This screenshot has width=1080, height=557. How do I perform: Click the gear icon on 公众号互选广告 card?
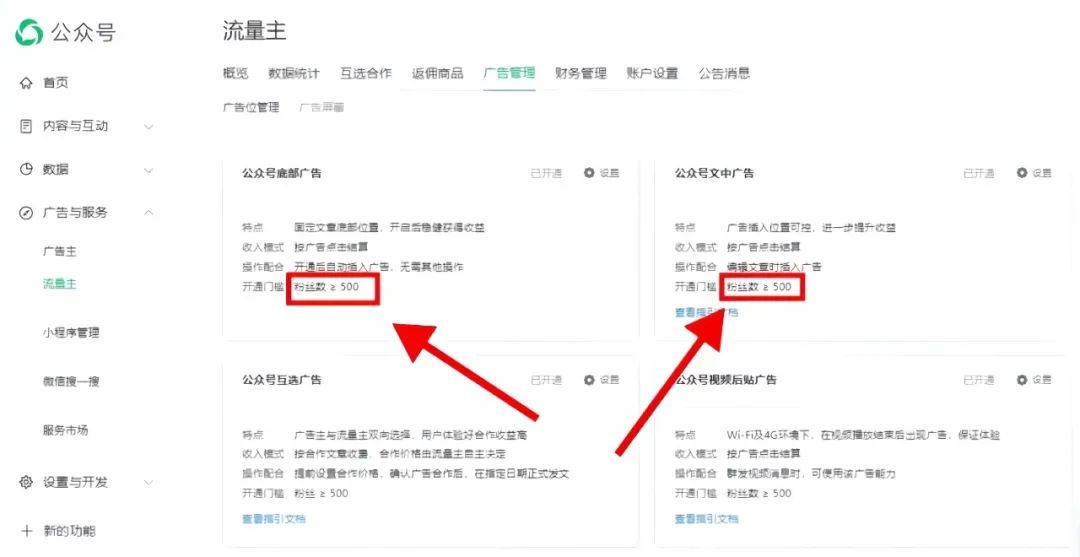click(x=589, y=380)
